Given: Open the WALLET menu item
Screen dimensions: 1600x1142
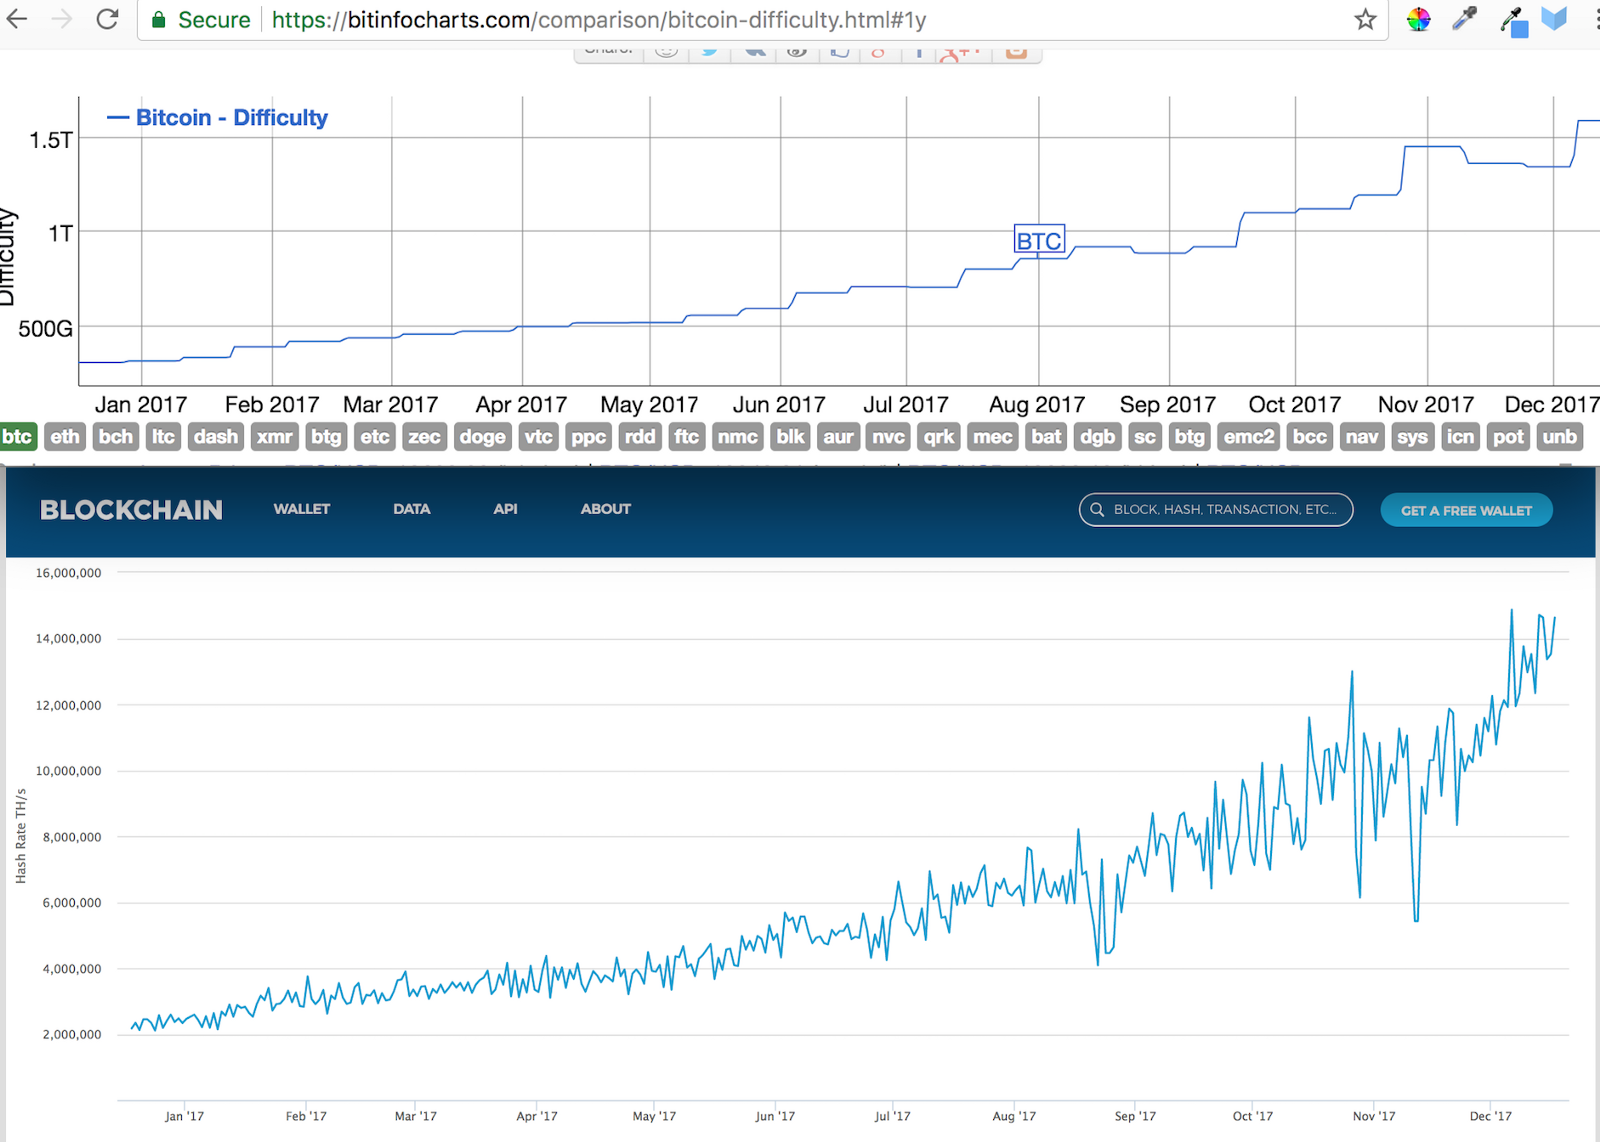Looking at the screenshot, I should pyautogui.click(x=301, y=509).
